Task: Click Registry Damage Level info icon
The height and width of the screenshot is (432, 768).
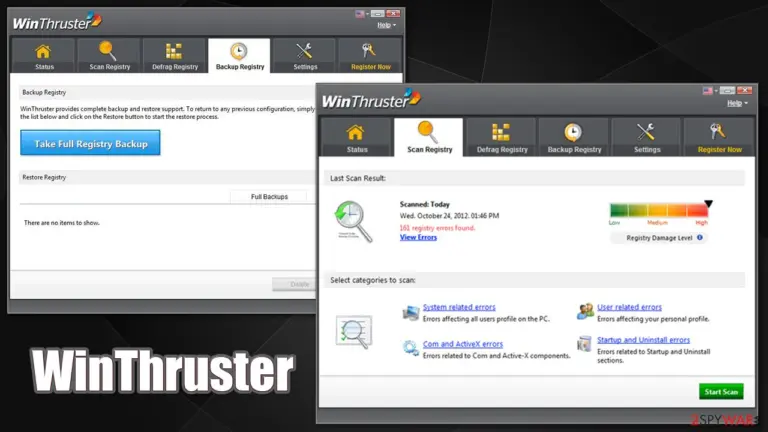Action: [x=700, y=238]
